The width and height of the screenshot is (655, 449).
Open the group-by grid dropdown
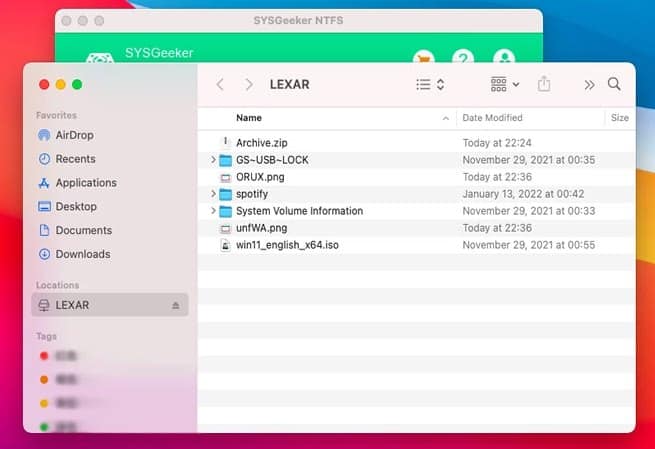(x=505, y=84)
